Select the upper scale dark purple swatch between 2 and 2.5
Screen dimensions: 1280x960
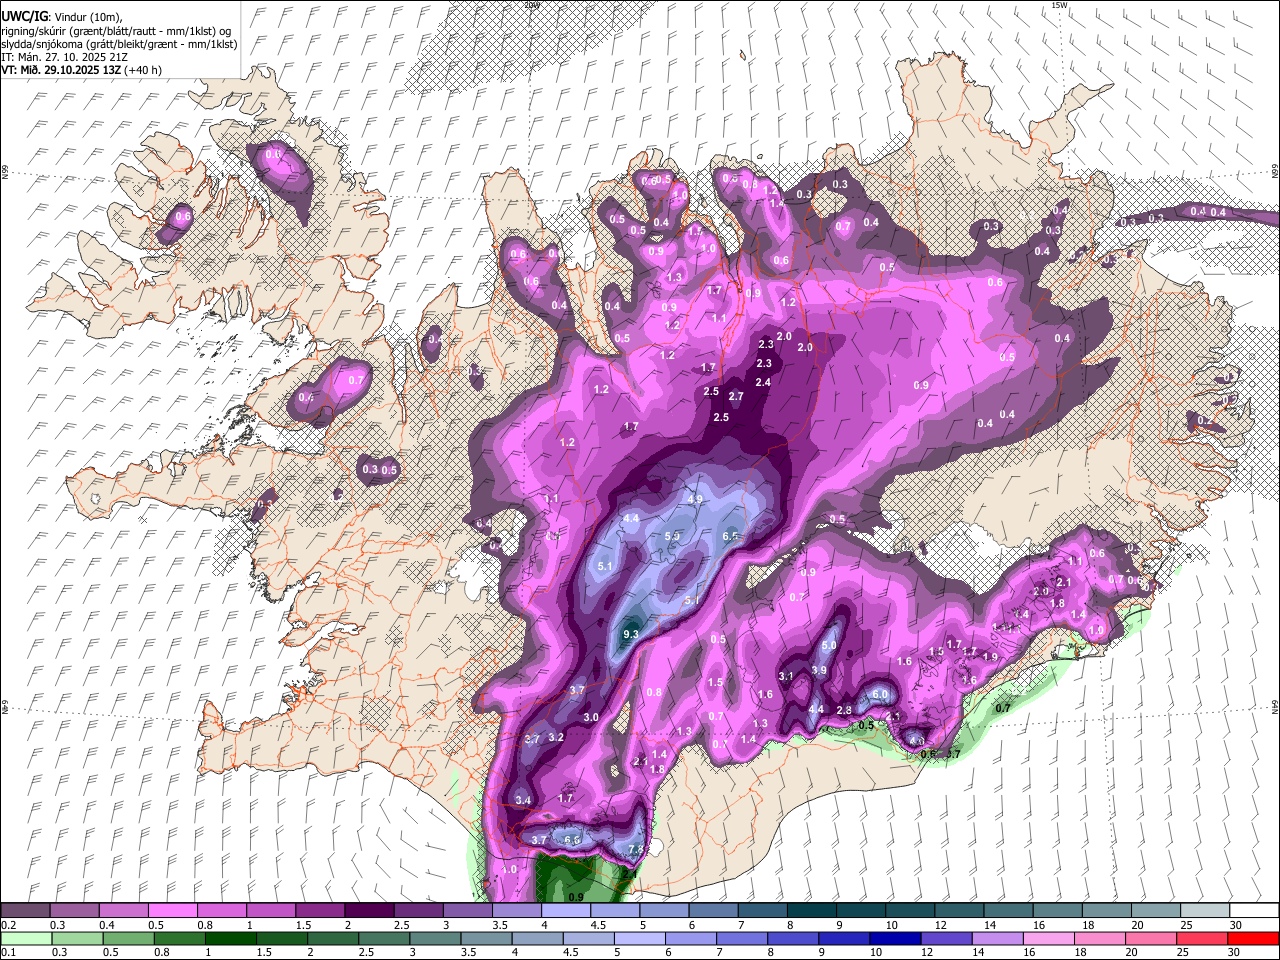click(x=369, y=911)
